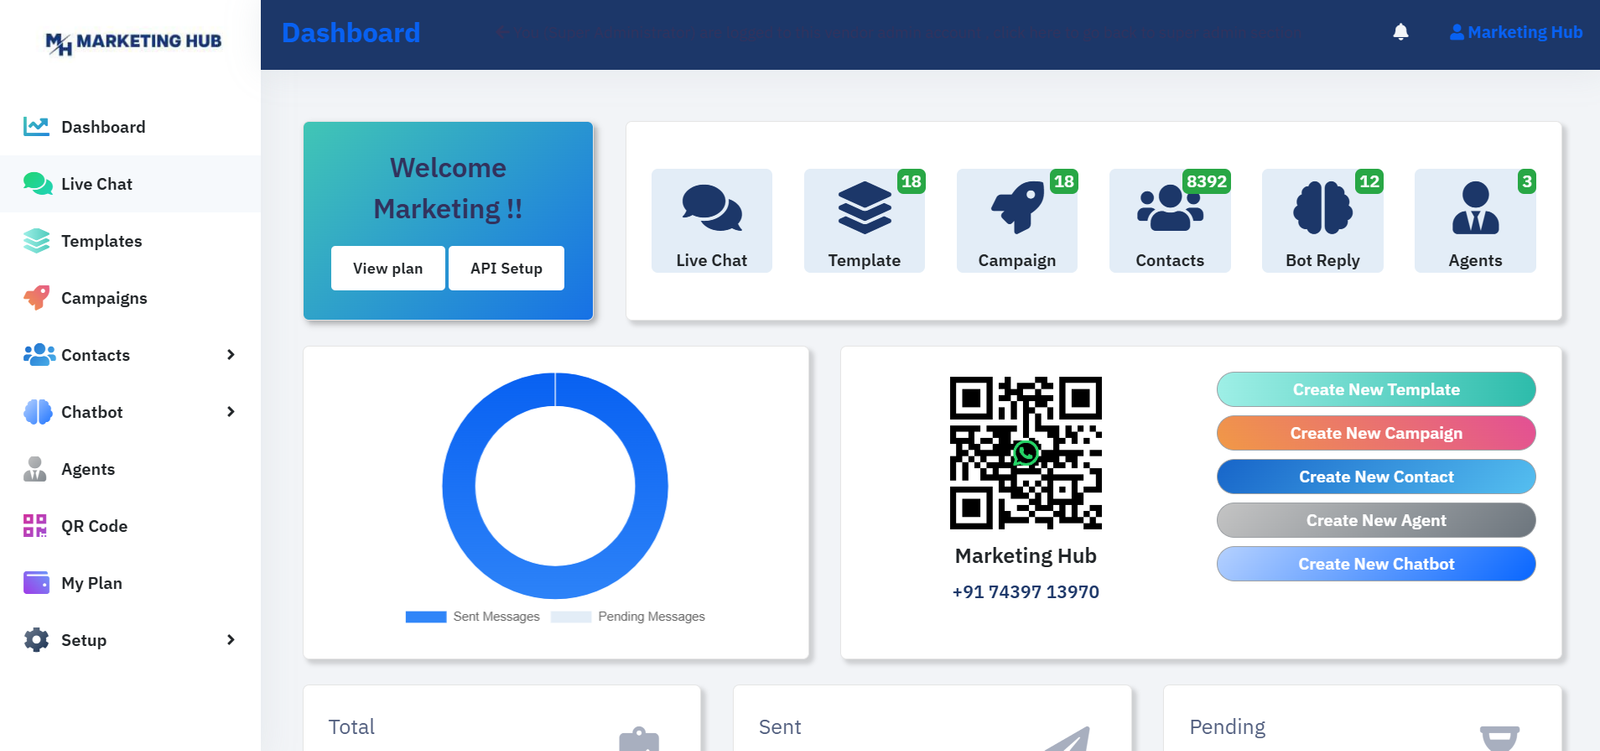
Task: Select Dashboard in the sidebar menu
Action: click(103, 127)
